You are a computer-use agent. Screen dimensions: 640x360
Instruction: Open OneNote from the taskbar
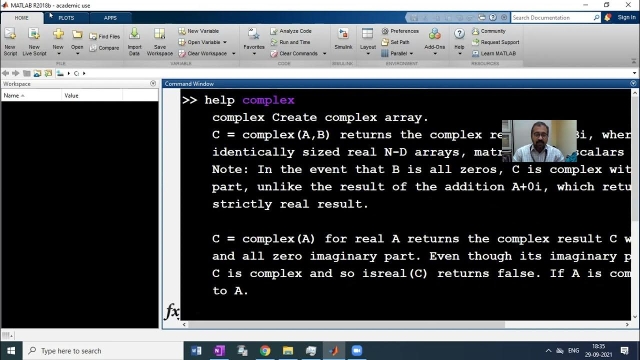219,351
